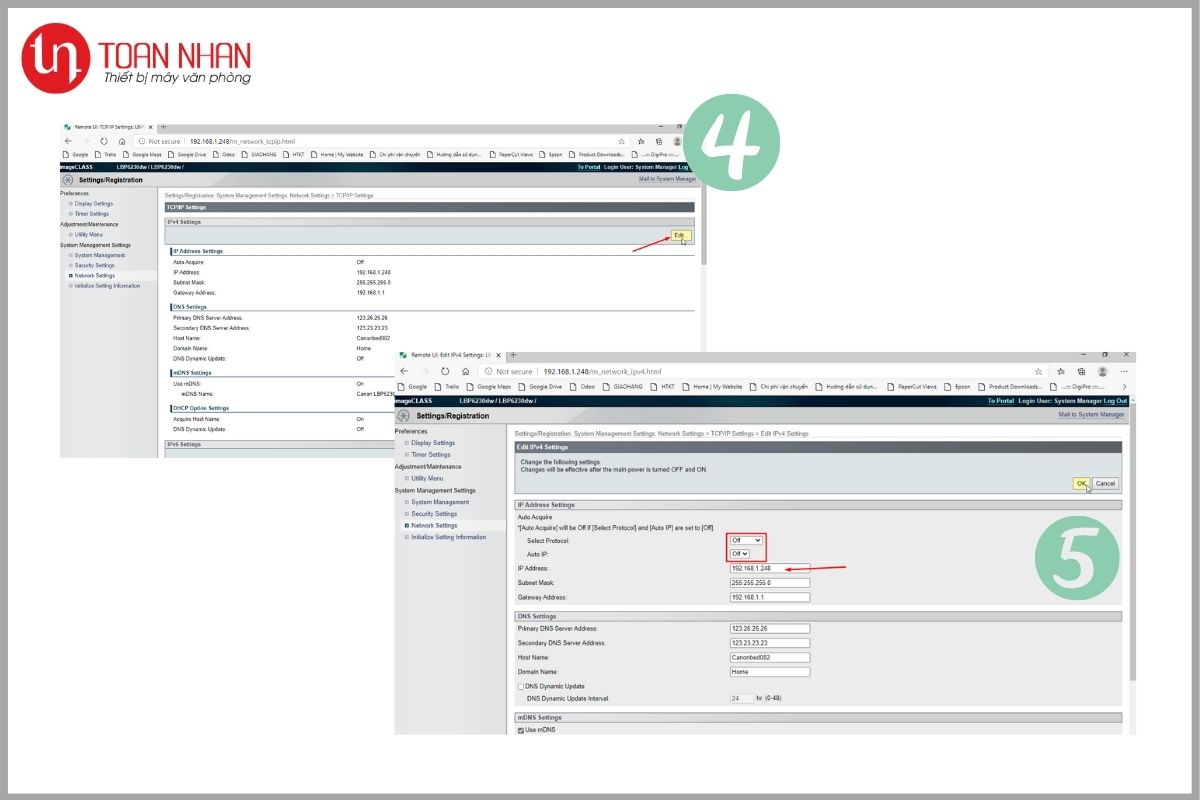The height and width of the screenshot is (800, 1200).
Task: Click Log Out link in front window
Action: (x=1115, y=400)
